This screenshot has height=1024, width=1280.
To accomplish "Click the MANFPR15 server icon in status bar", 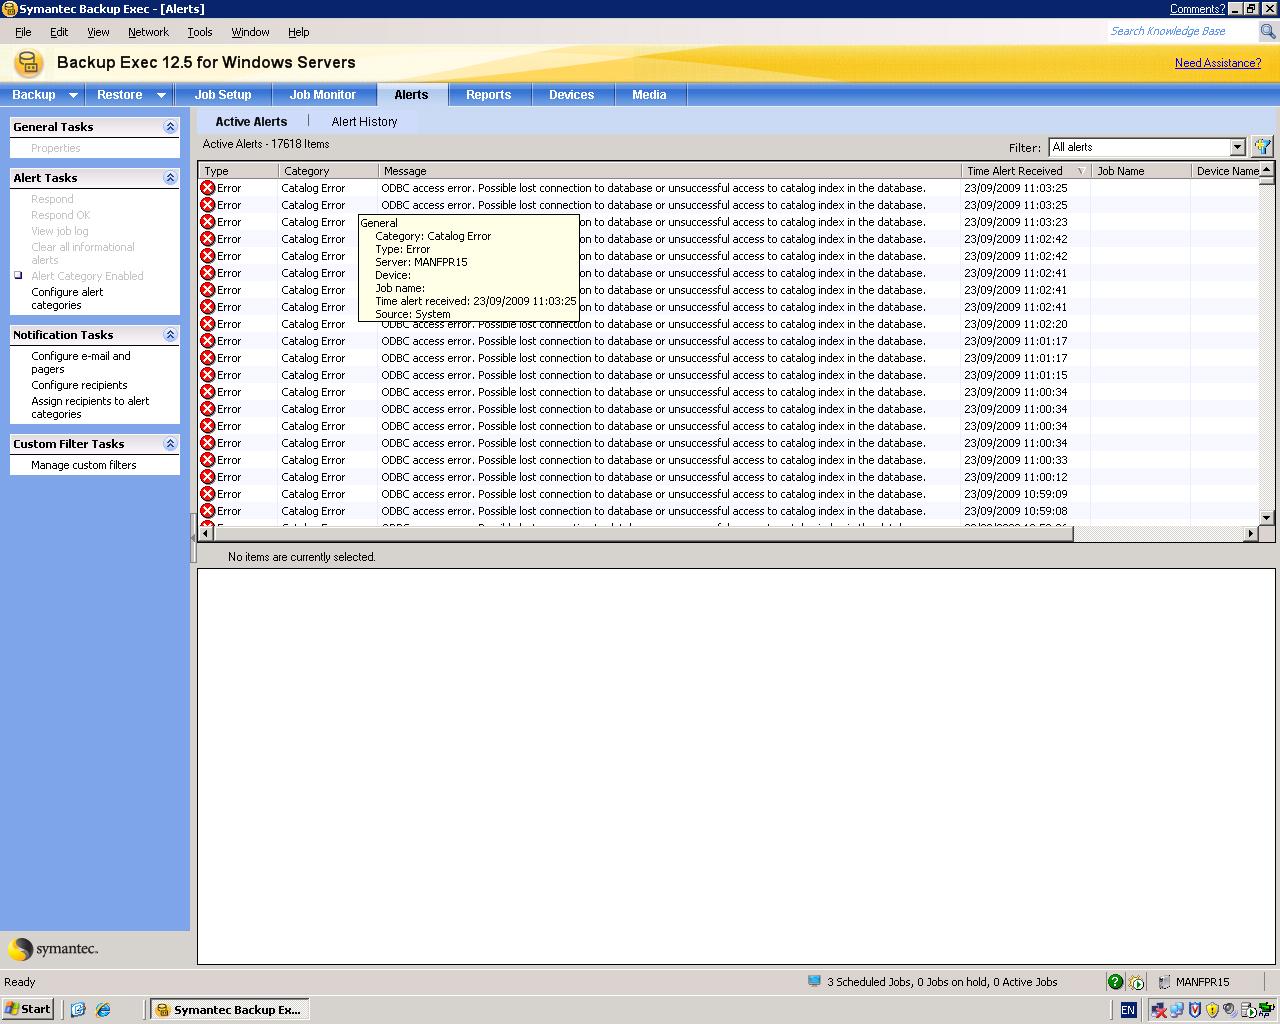I will [x=1164, y=982].
